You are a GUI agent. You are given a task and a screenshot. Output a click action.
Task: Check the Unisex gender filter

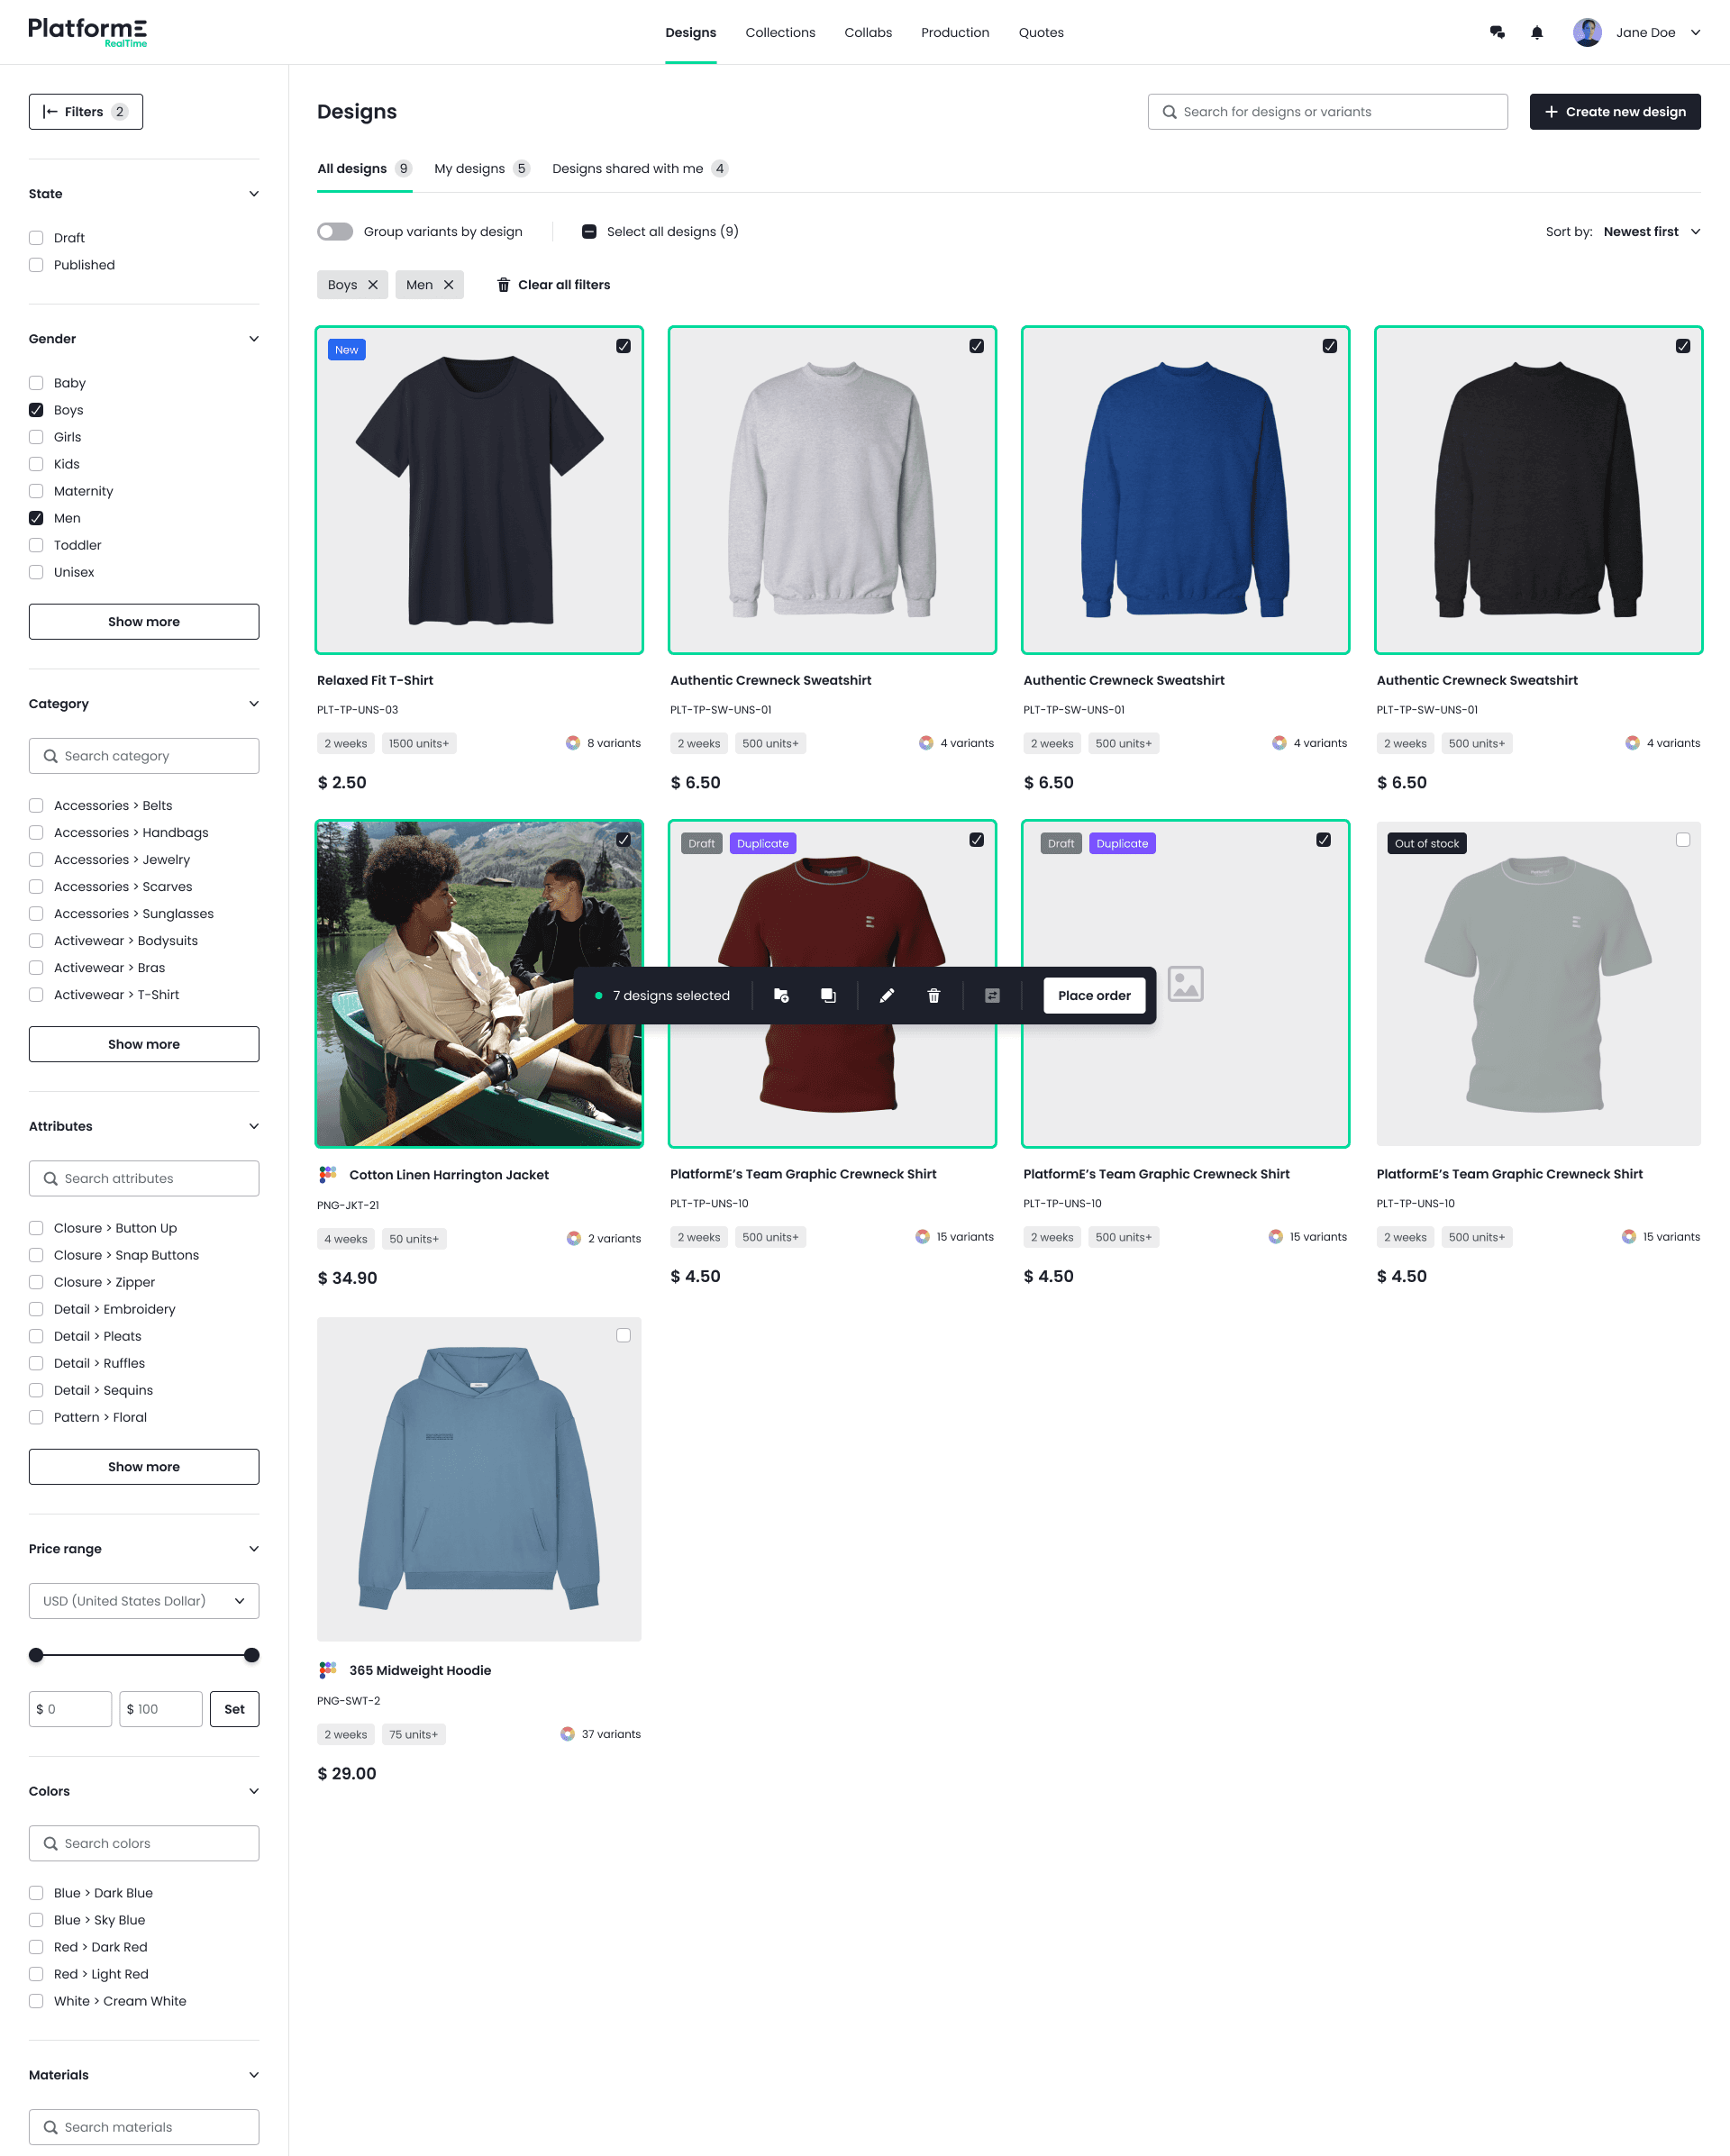[x=37, y=572]
